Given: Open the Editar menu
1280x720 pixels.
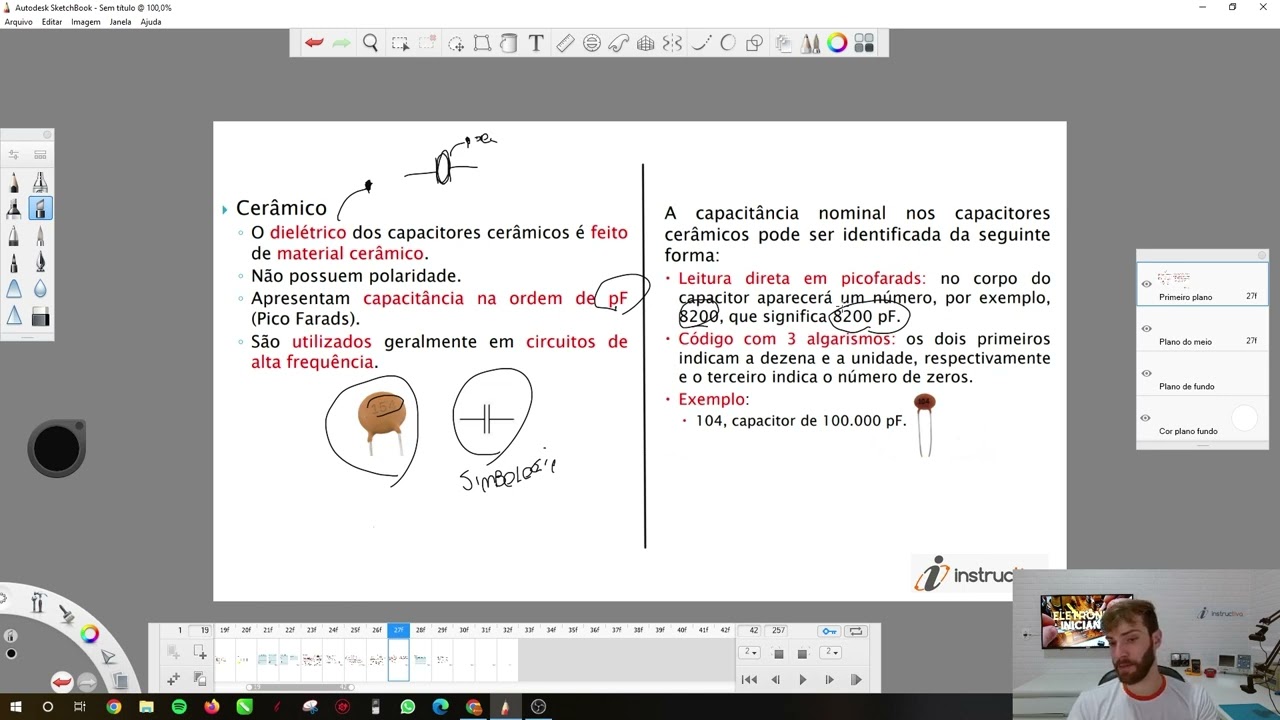Looking at the screenshot, I should (x=52, y=21).
